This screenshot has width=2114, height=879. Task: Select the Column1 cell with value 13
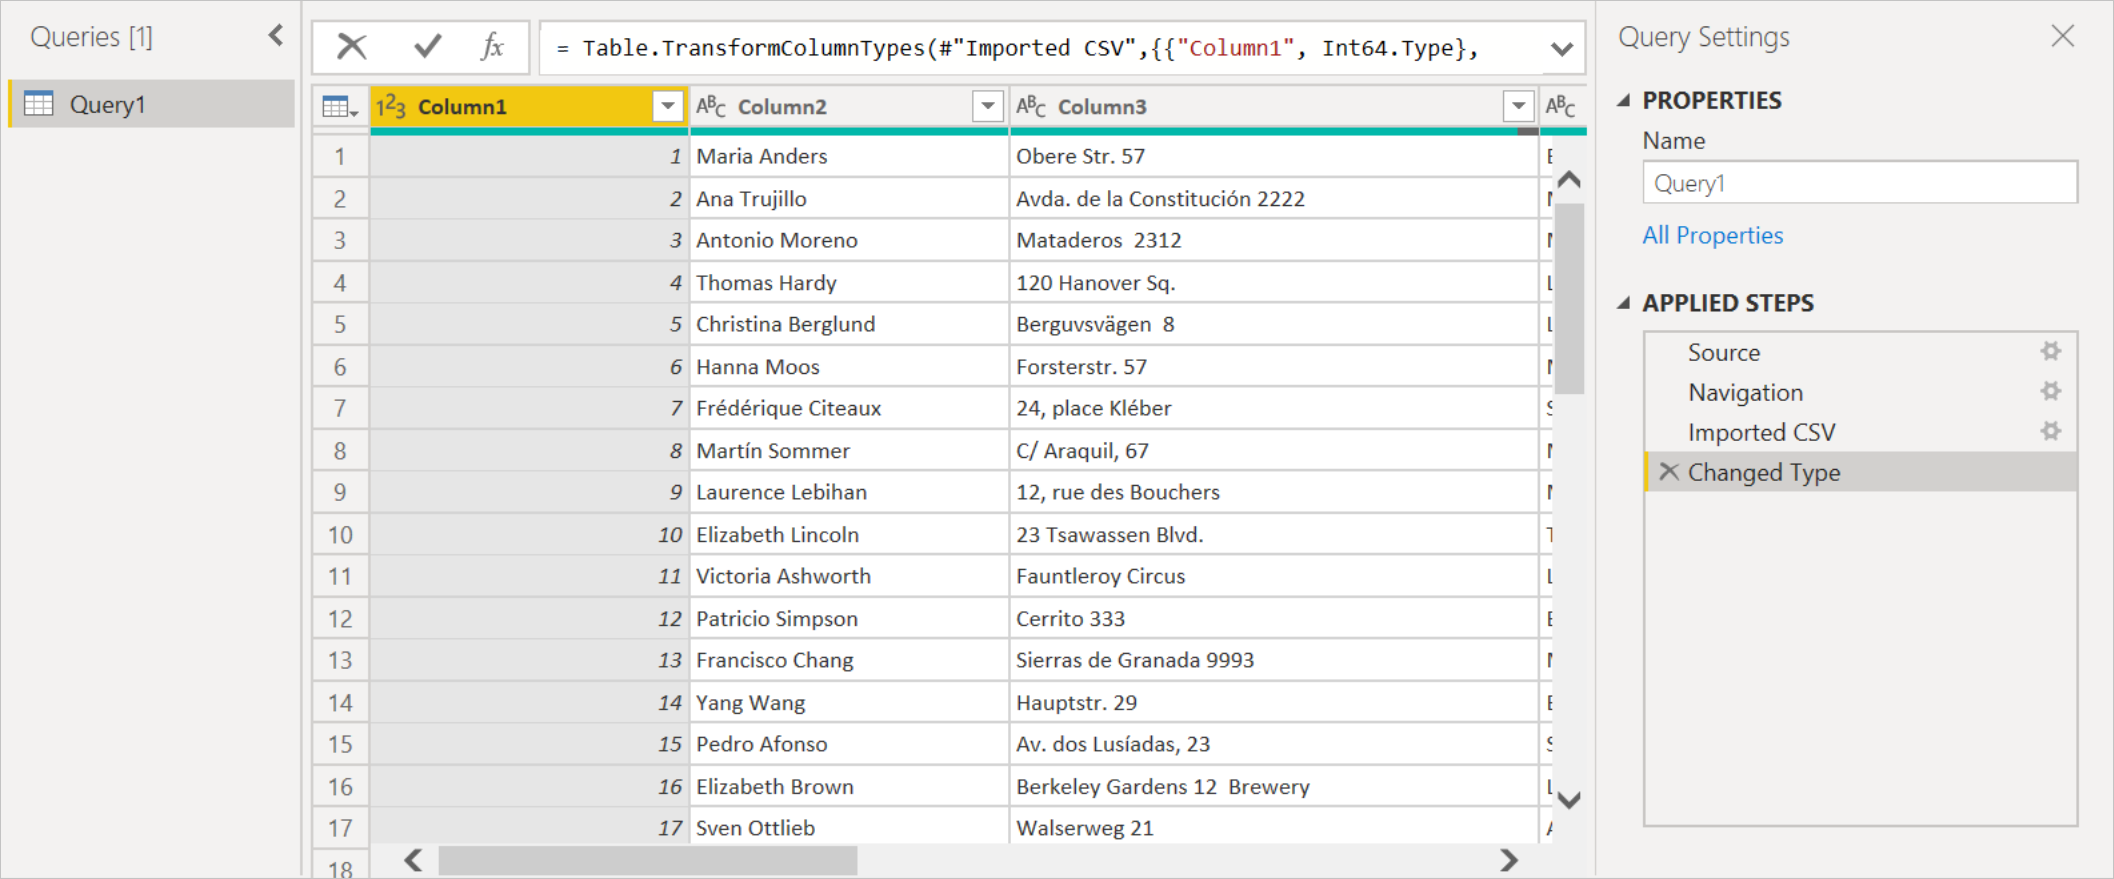pyautogui.click(x=530, y=660)
